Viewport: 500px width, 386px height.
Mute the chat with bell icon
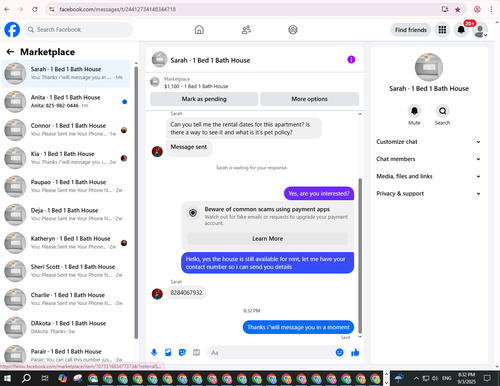pos(414,111)
